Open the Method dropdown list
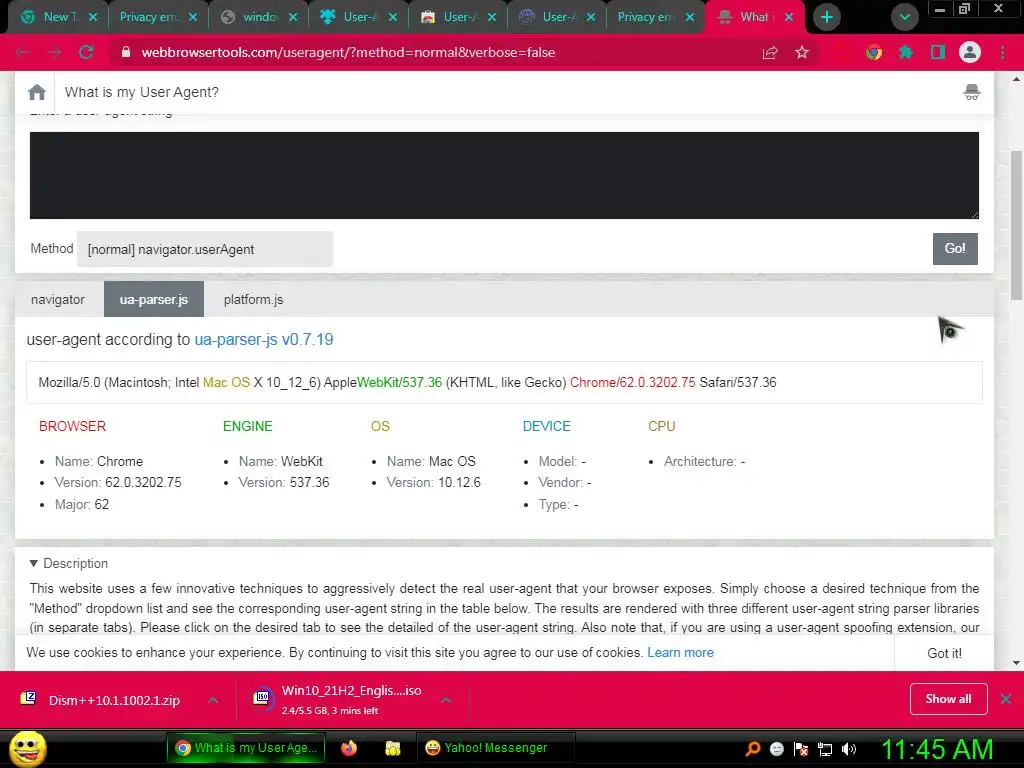The image size is (1024, 768). click(x=205, y=249)
